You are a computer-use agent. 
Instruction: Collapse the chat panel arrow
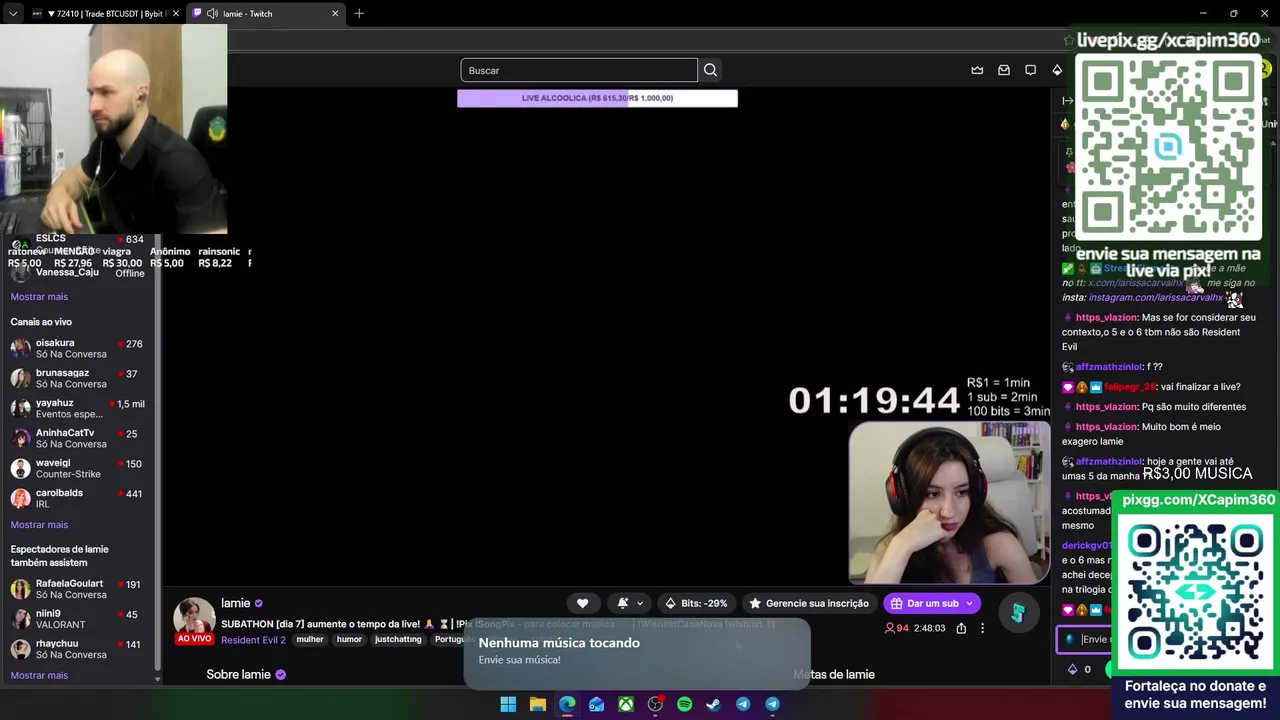(x=1067, y=101)
